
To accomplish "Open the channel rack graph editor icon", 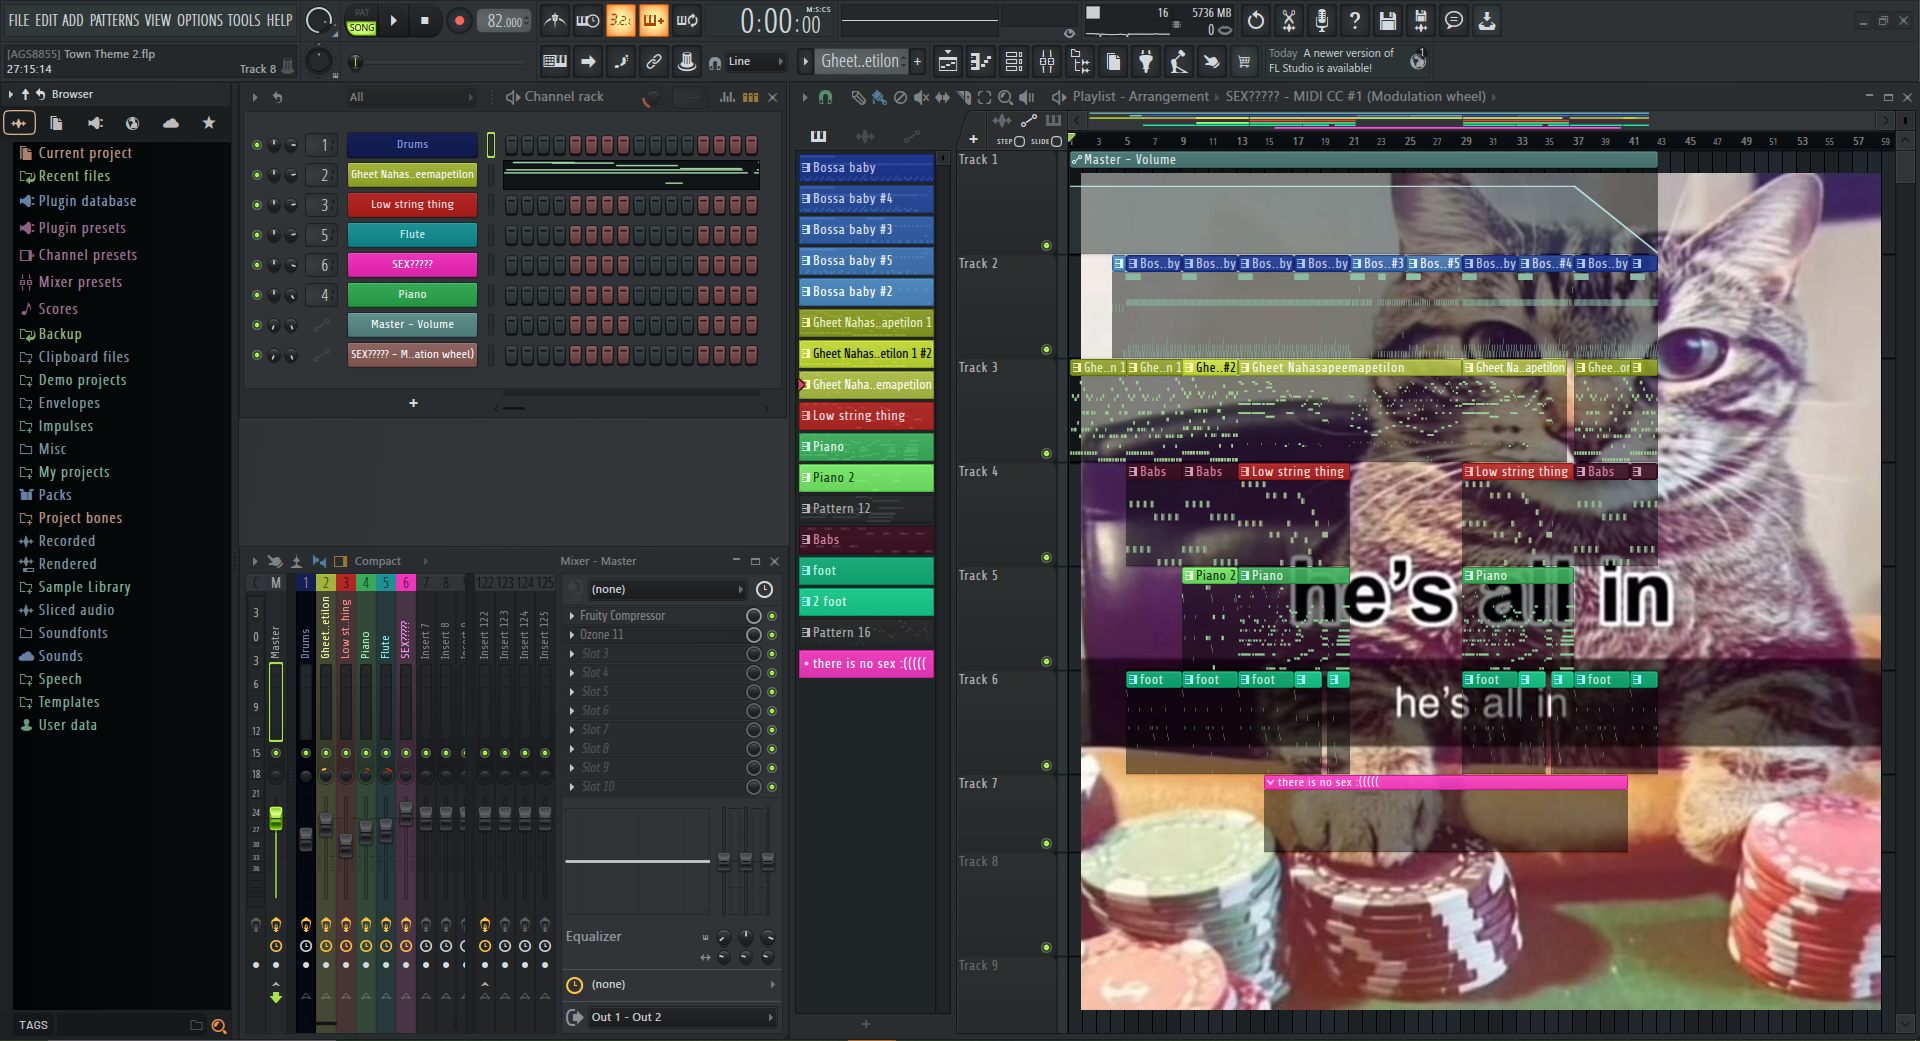I will tap(727, 97).
